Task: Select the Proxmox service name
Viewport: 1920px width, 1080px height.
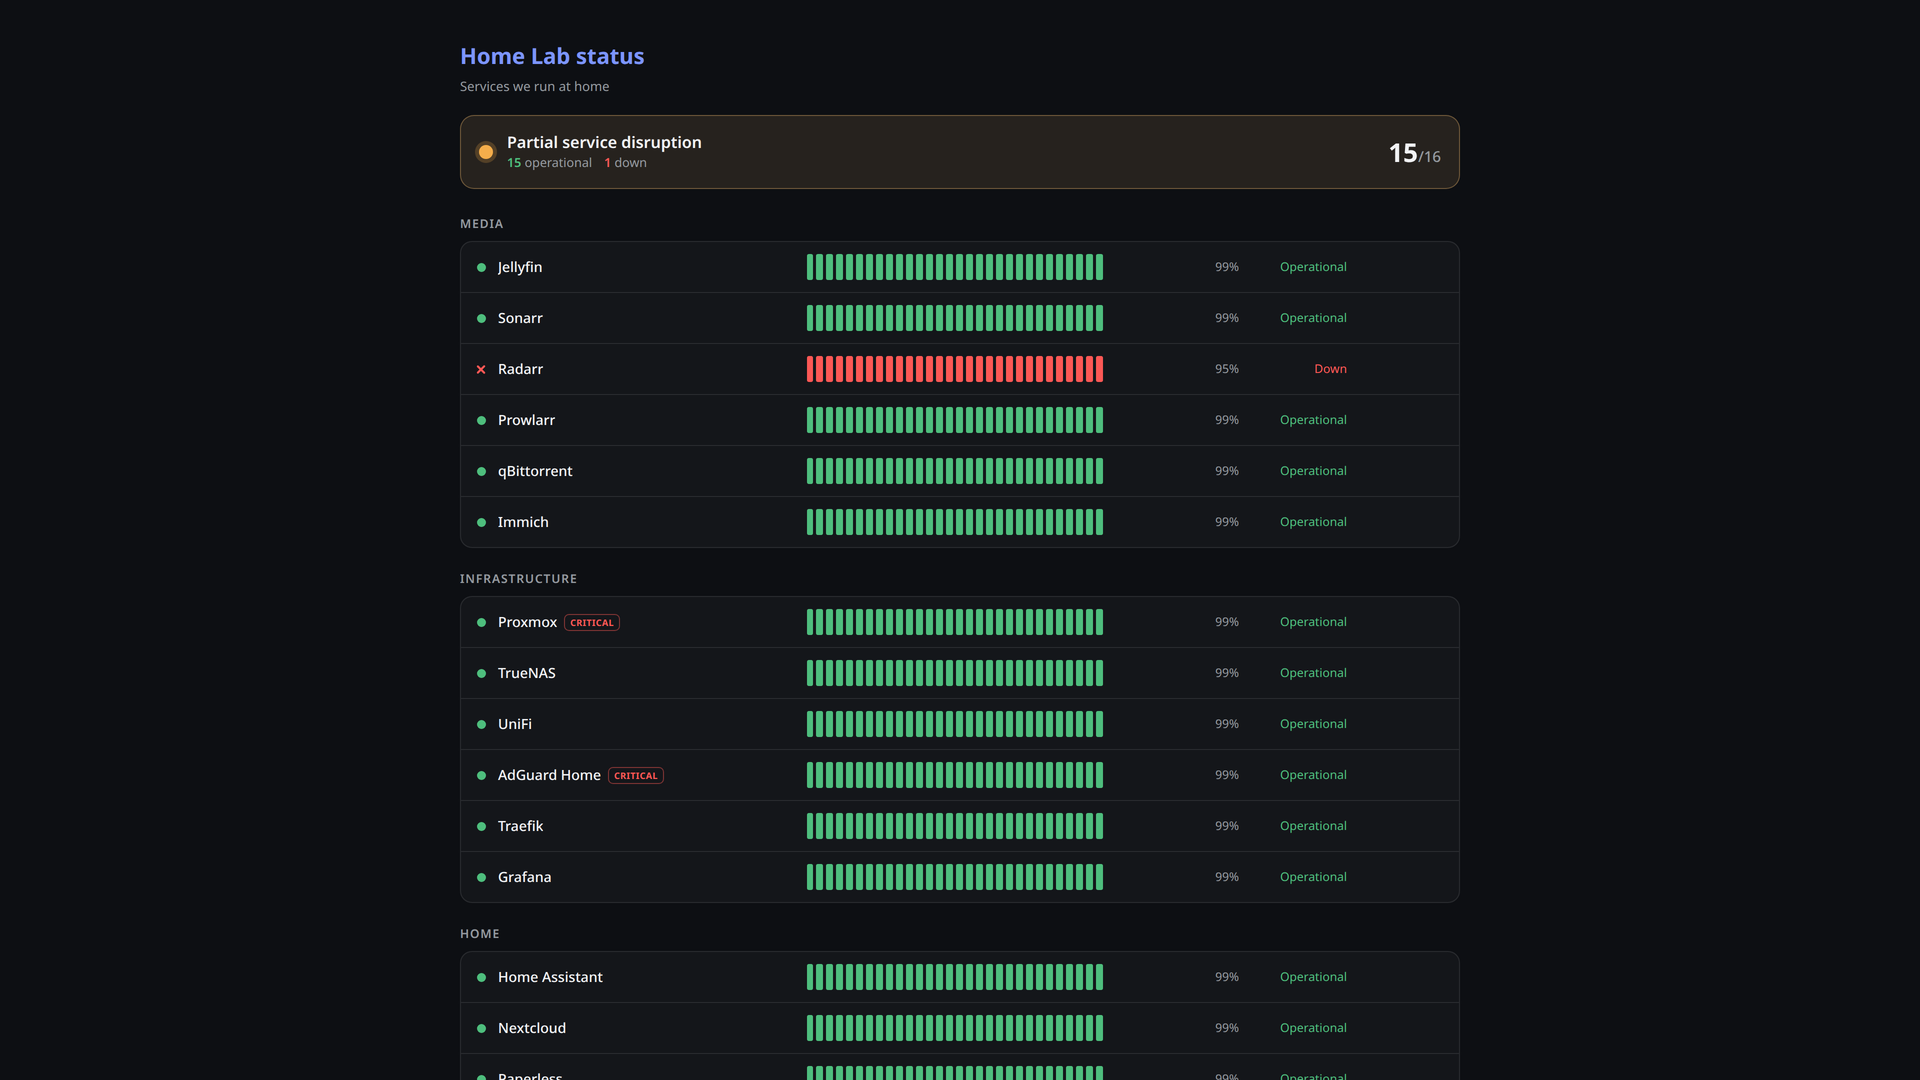Action: [527, 622]
